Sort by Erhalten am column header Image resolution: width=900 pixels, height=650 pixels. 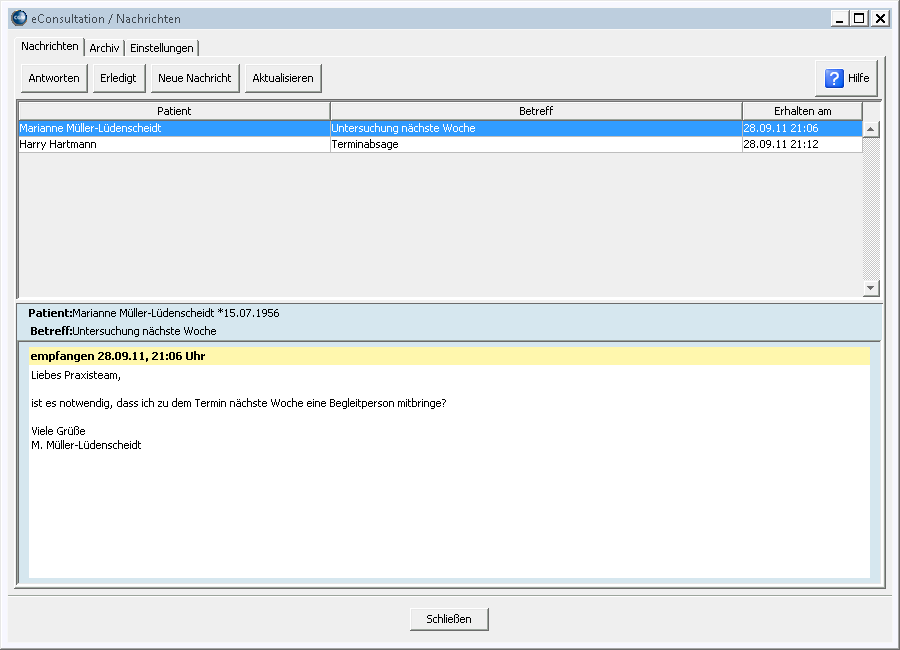(802, 111)
